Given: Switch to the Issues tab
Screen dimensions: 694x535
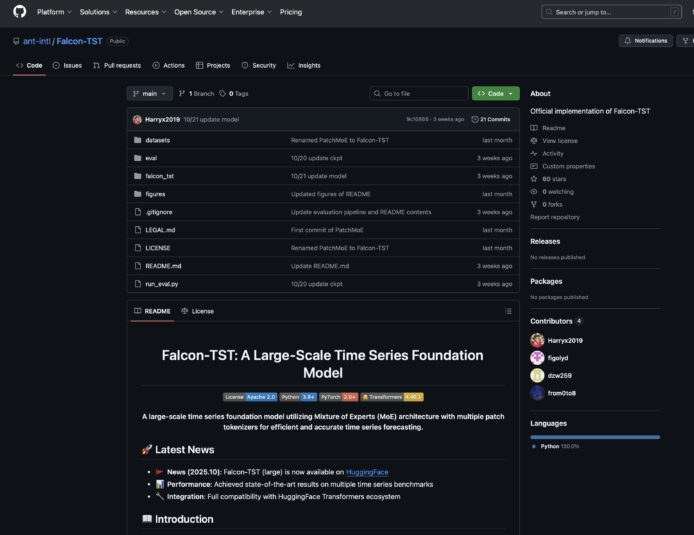Looking at the screenshot, I should (67, 65).
